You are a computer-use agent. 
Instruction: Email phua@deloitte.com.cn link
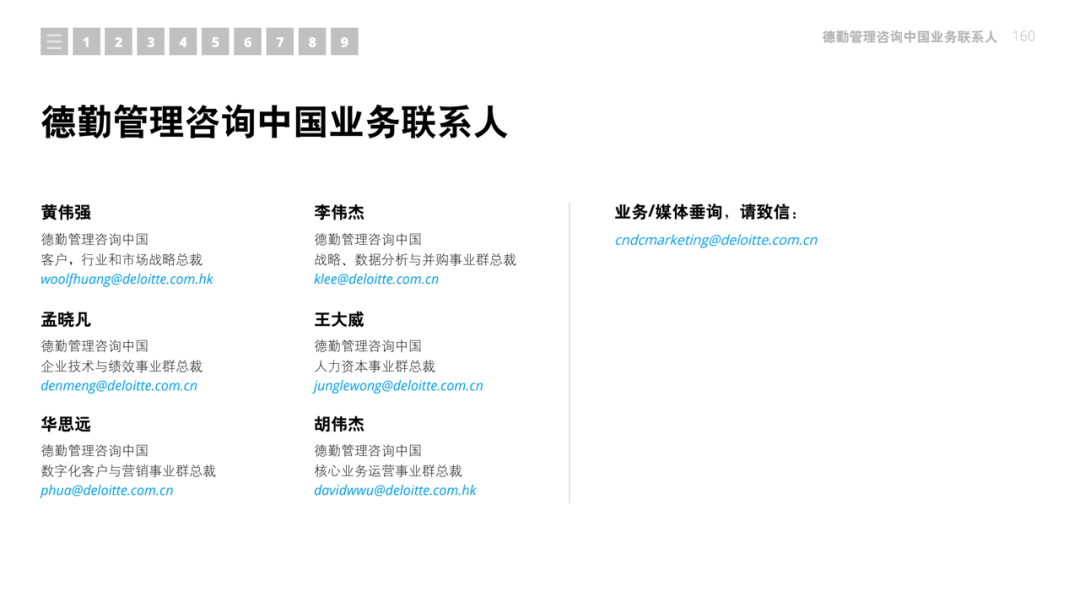(x=107, y=491)
